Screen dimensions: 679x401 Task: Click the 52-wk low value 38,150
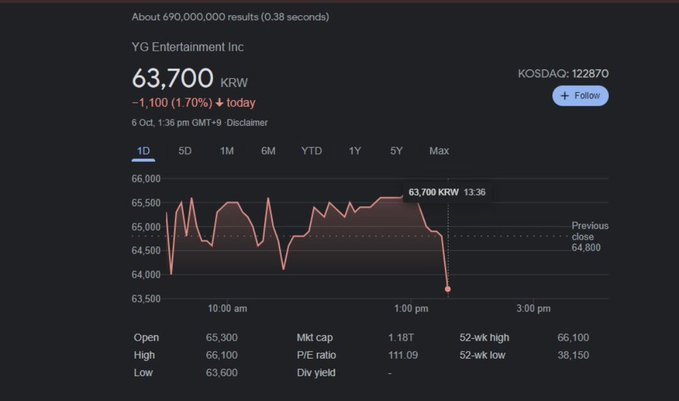pyautogui.click(x=573, y=355)
